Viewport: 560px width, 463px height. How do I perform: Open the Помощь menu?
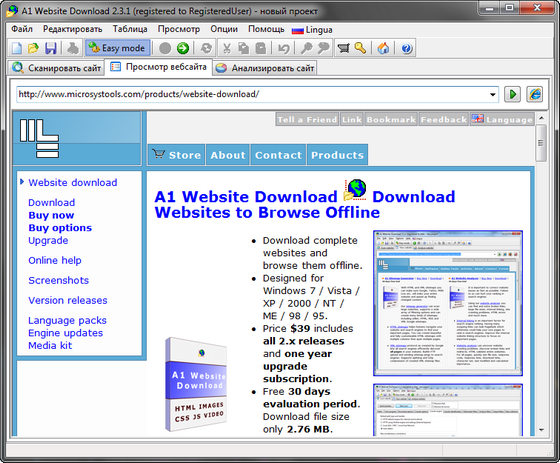[266, 29]
